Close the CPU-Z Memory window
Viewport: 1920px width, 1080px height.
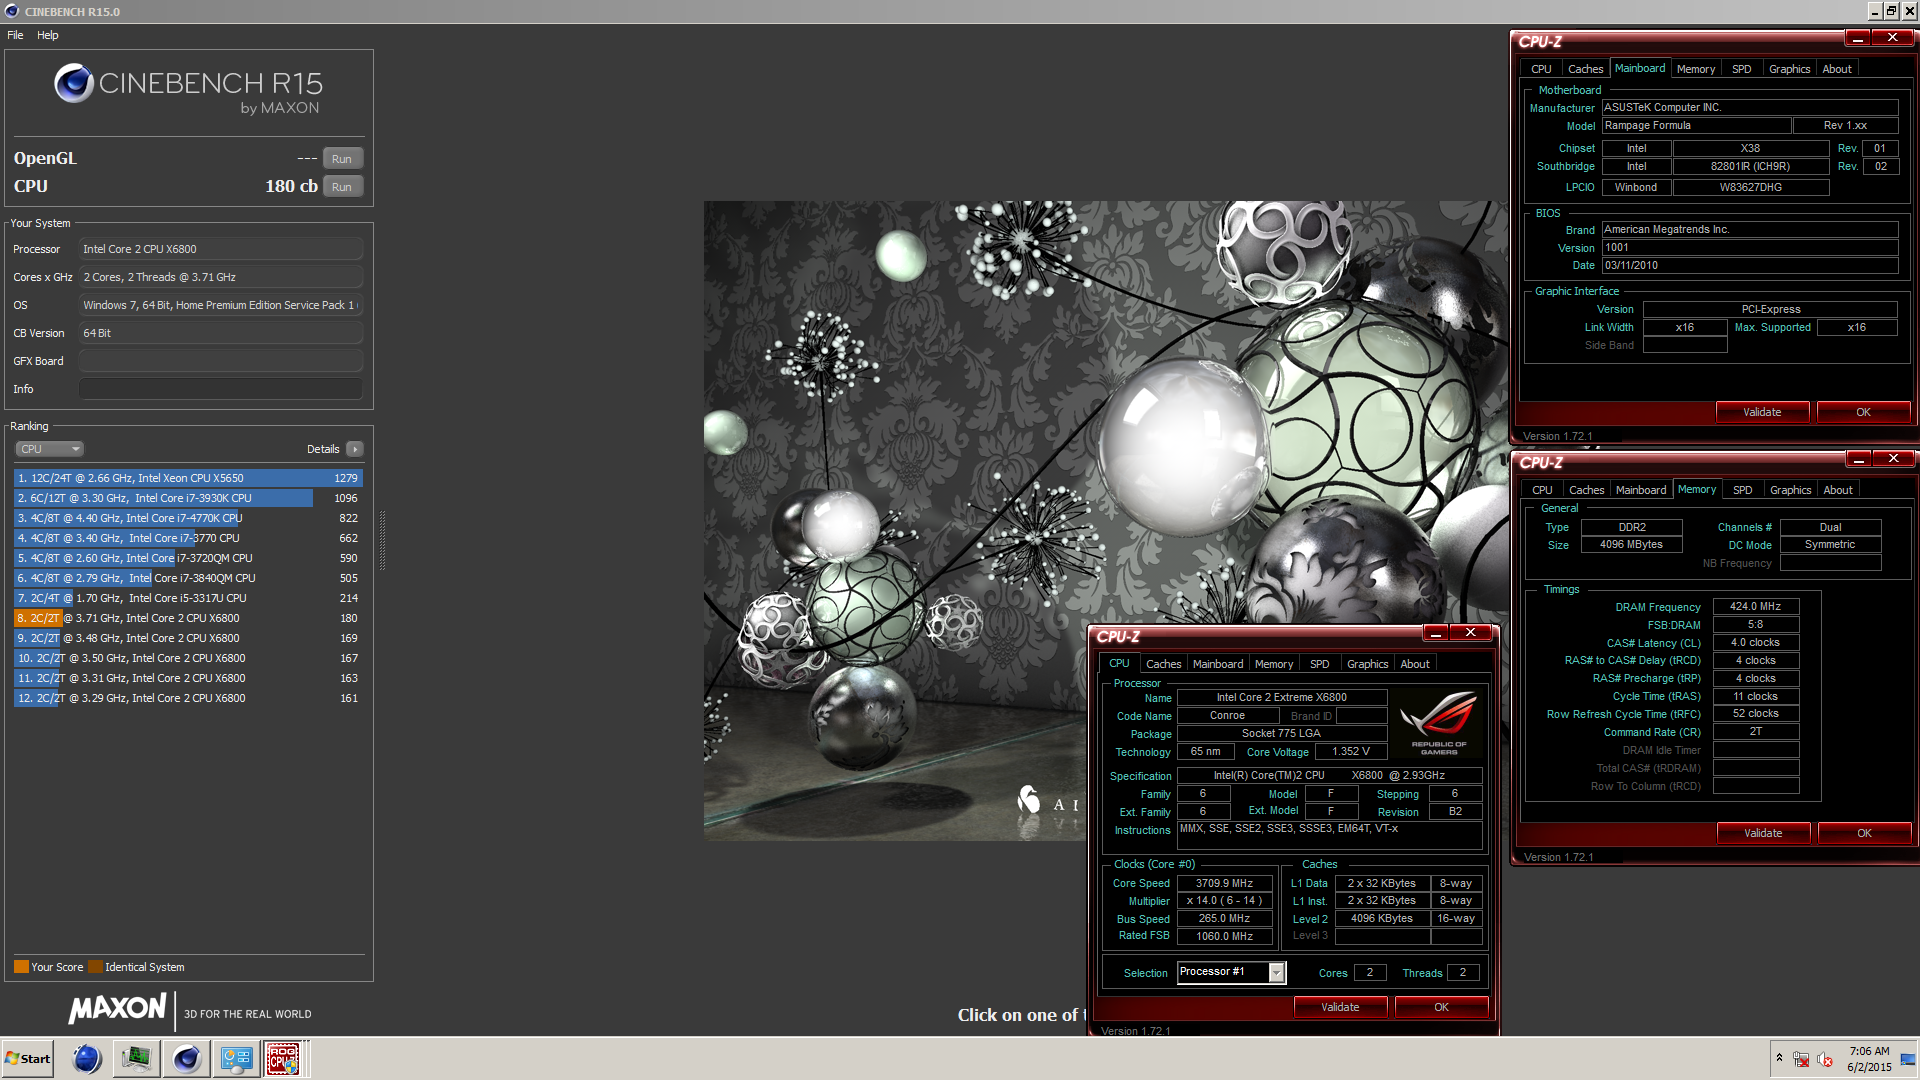(1893, 459)
